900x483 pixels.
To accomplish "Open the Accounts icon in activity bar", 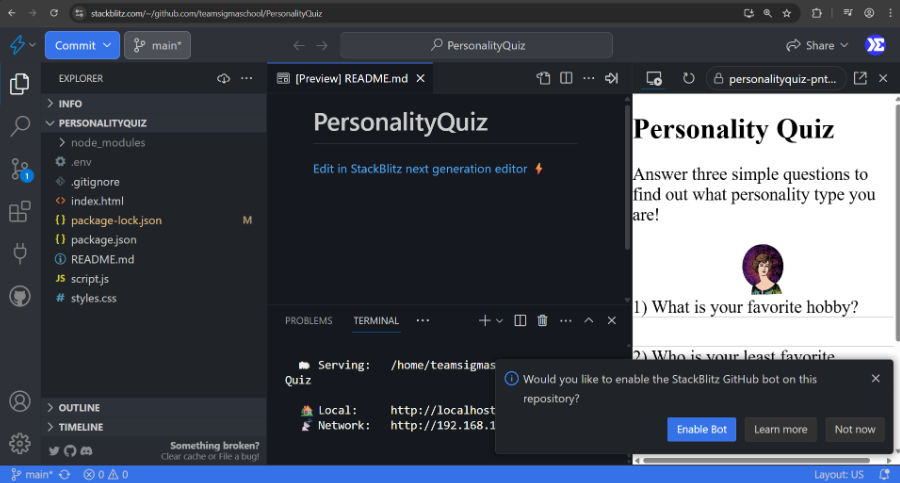I will 20,401.
